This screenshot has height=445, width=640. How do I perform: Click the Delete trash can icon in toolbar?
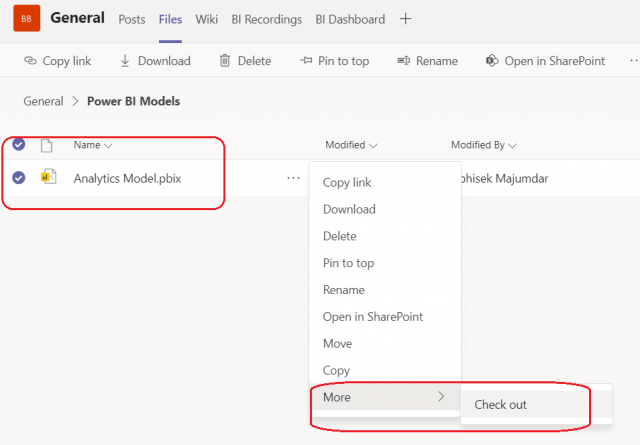click(225, 61)
